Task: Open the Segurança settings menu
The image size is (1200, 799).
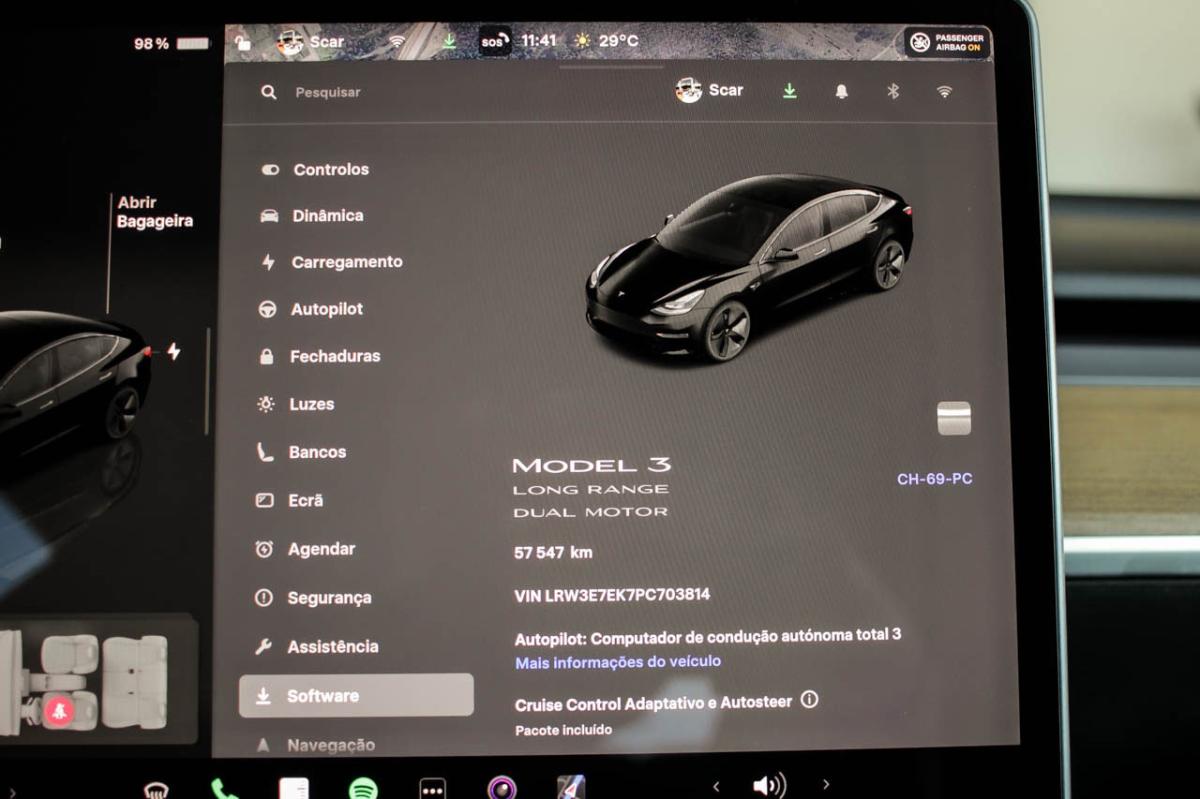Action: coord(312,598)
